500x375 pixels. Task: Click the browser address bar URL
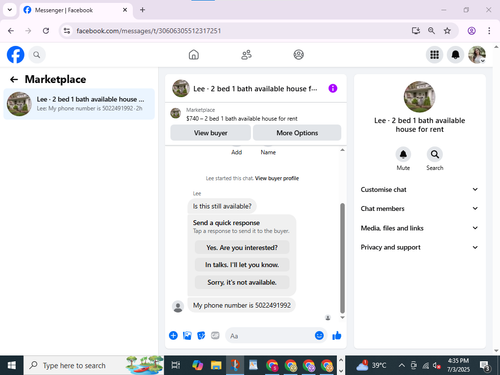(x=149, y=31)
